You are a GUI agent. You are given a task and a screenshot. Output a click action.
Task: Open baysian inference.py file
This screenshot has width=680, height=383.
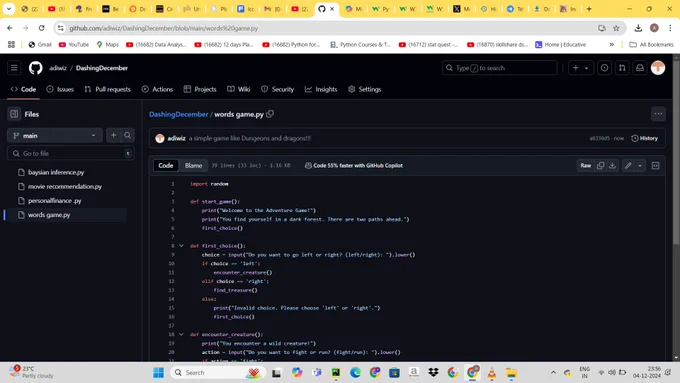coord(56,172)
